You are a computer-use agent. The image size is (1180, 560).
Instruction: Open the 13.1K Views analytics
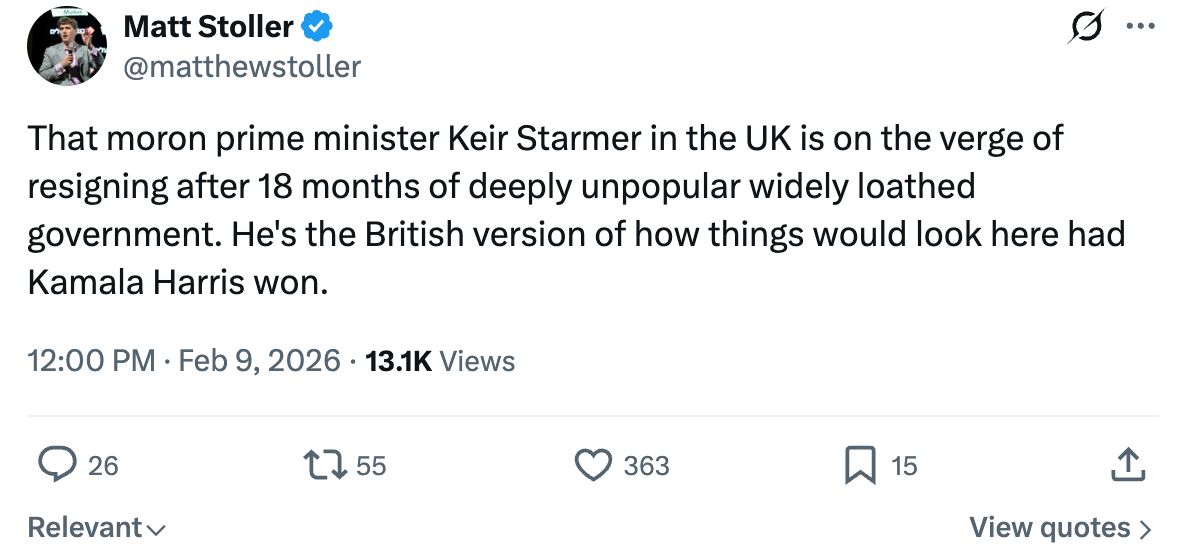(441, 361)
